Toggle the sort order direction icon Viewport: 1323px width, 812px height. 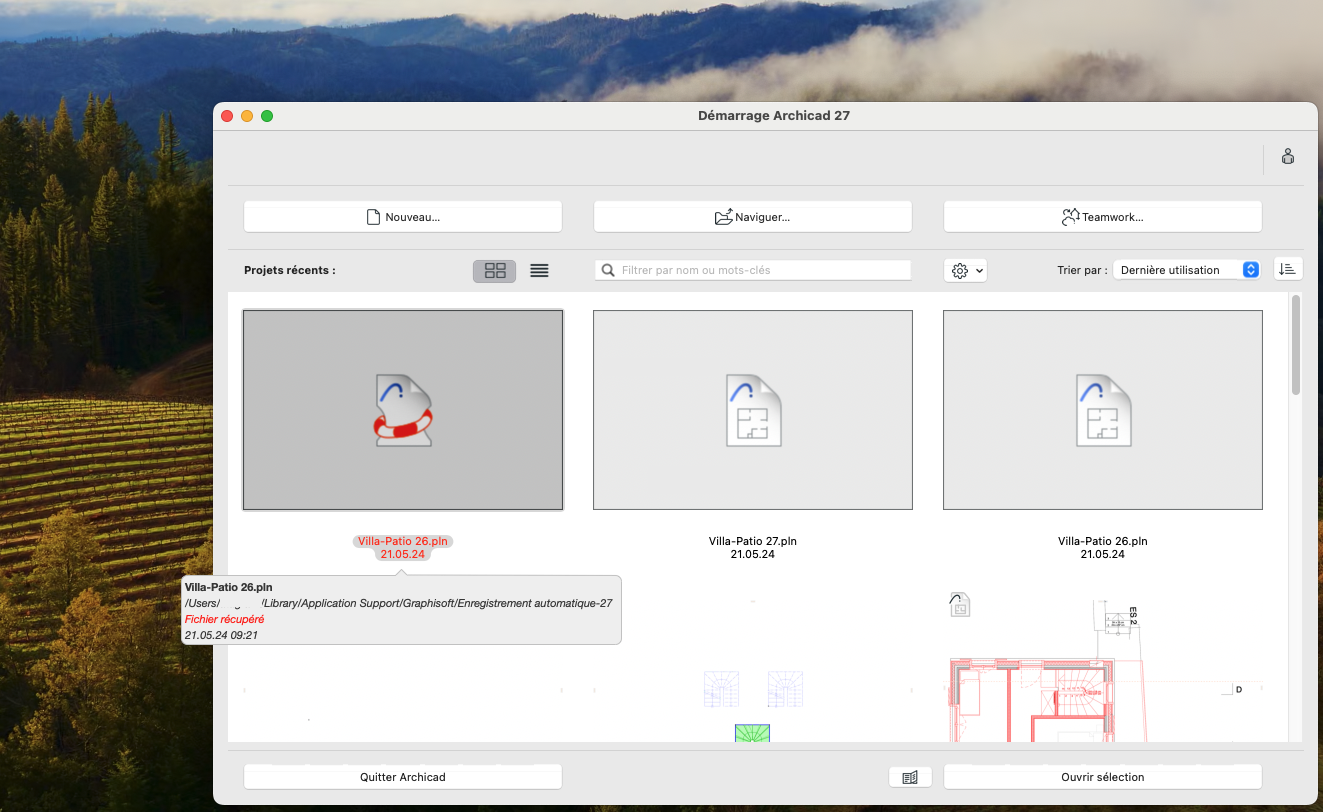pos(1288,269)
